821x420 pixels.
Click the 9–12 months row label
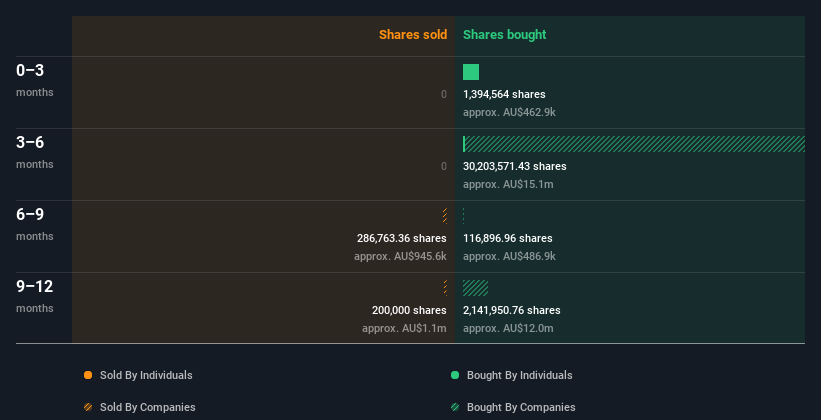click(35, 296)
